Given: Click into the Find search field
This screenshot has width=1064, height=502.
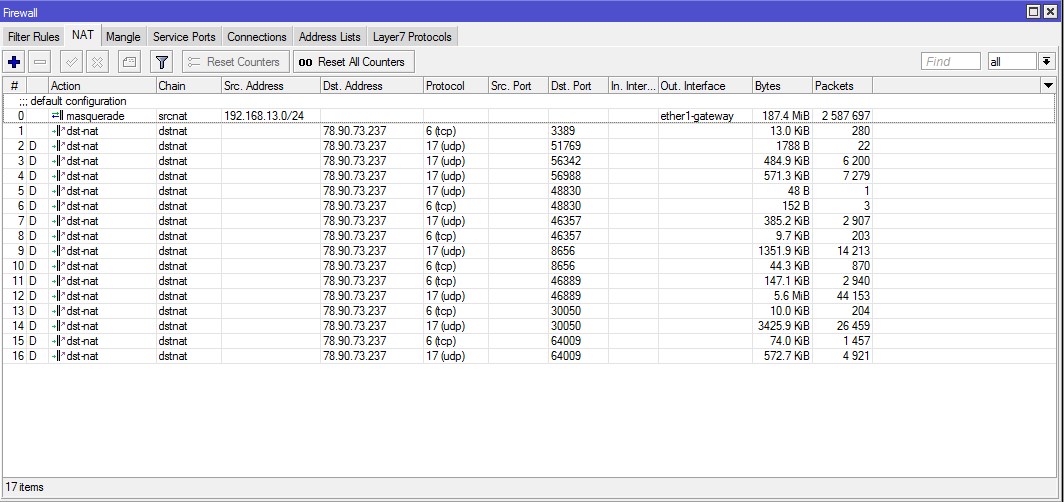Looking at the screenshot, I should pos(950,62).
